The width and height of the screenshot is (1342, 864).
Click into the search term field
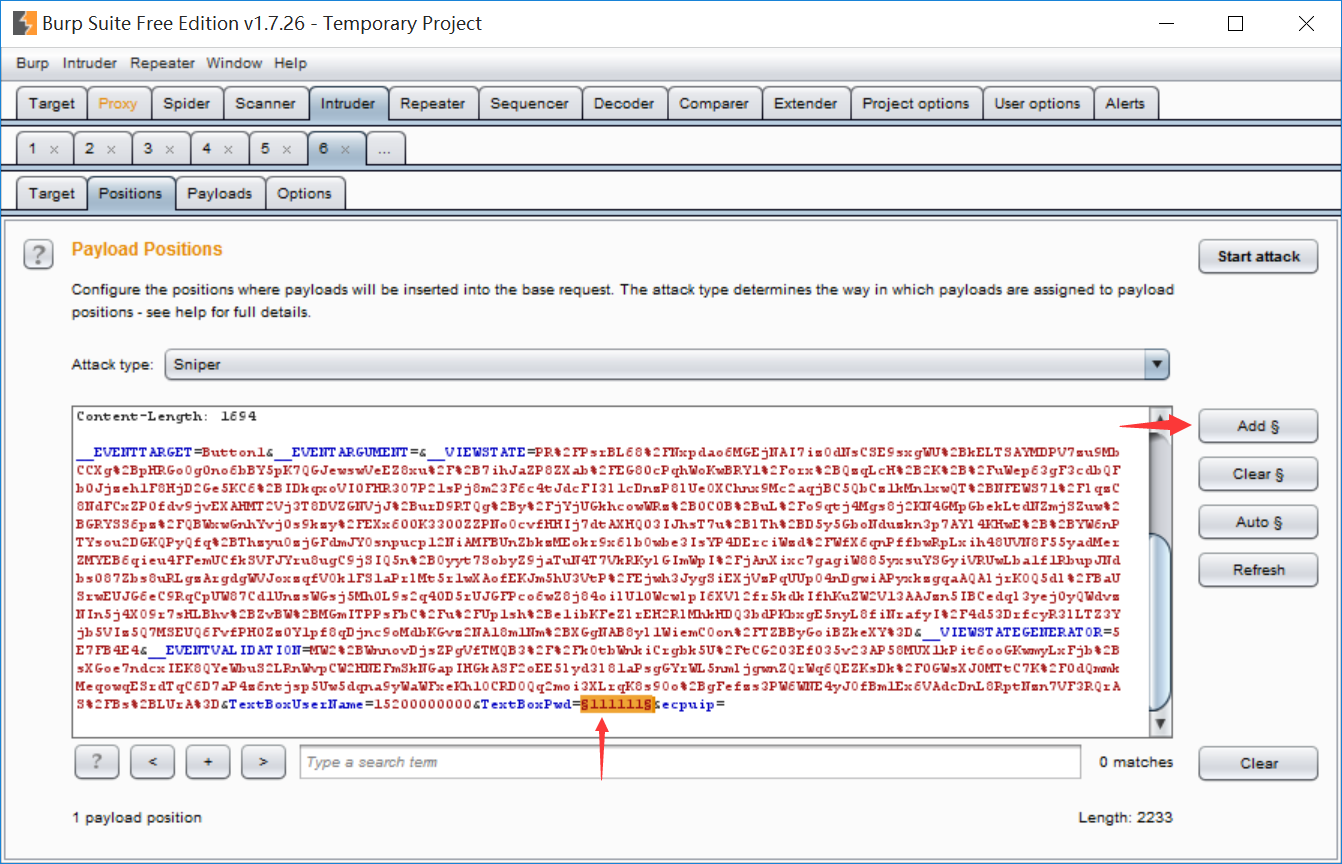690,762
